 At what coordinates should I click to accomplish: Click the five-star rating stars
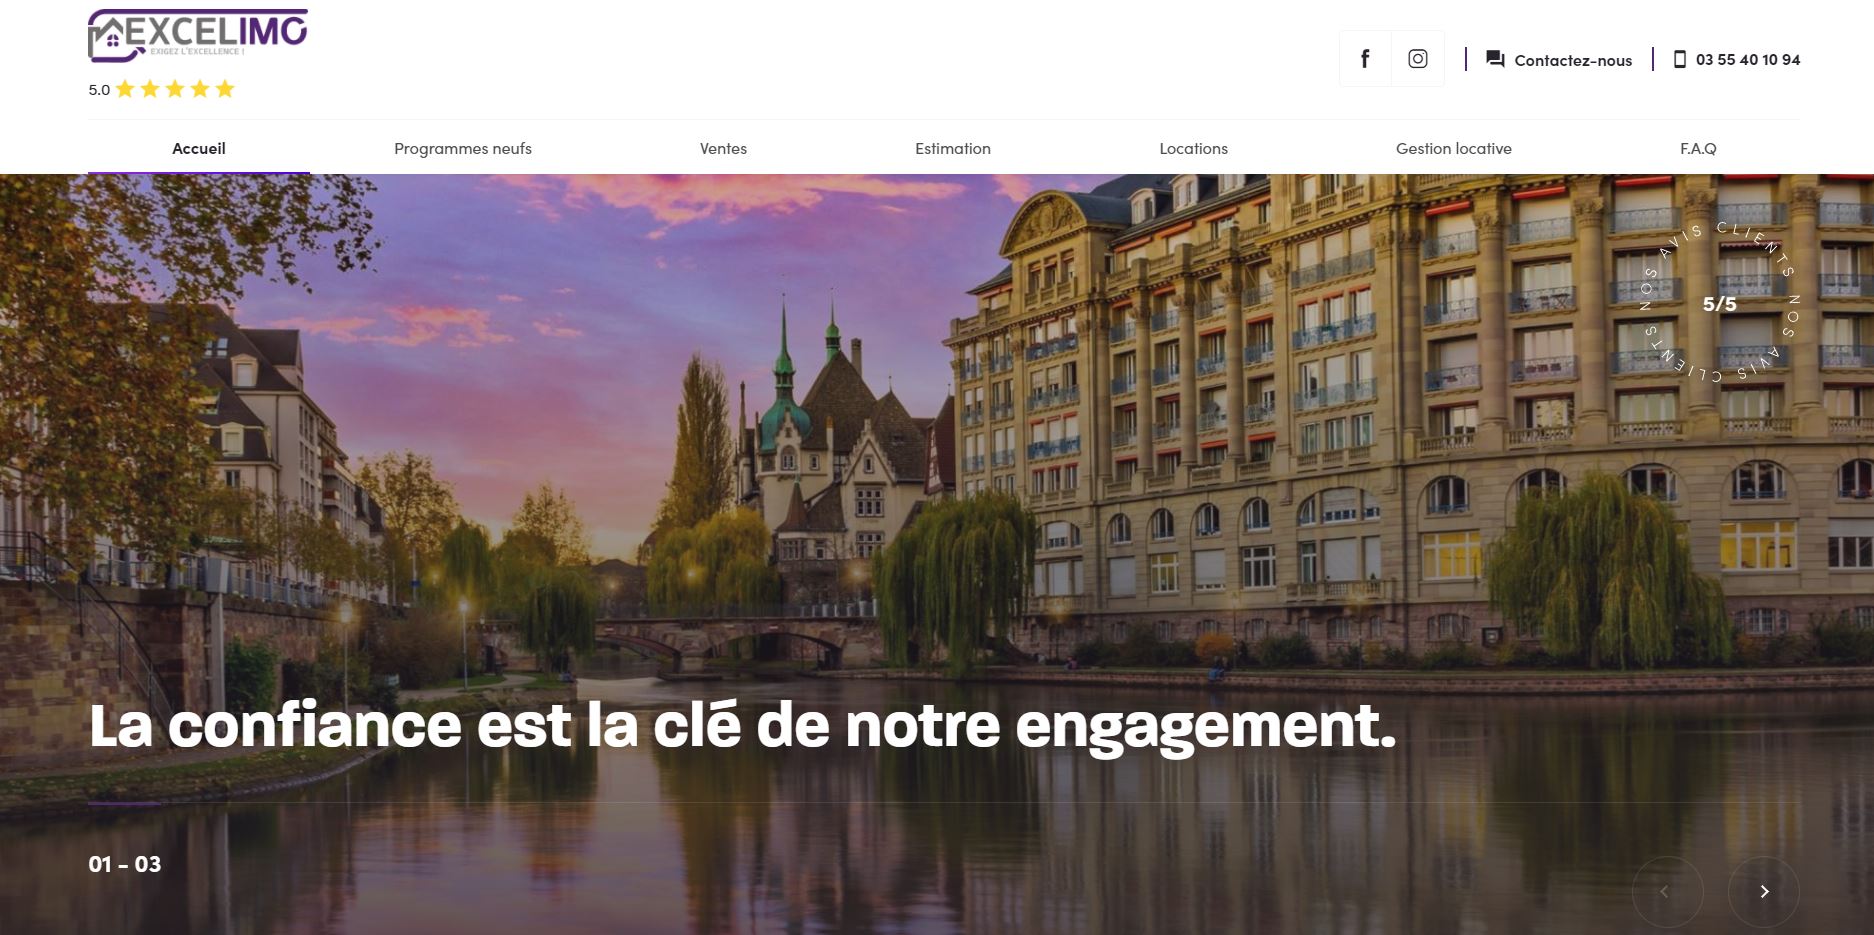pos(175,89)
